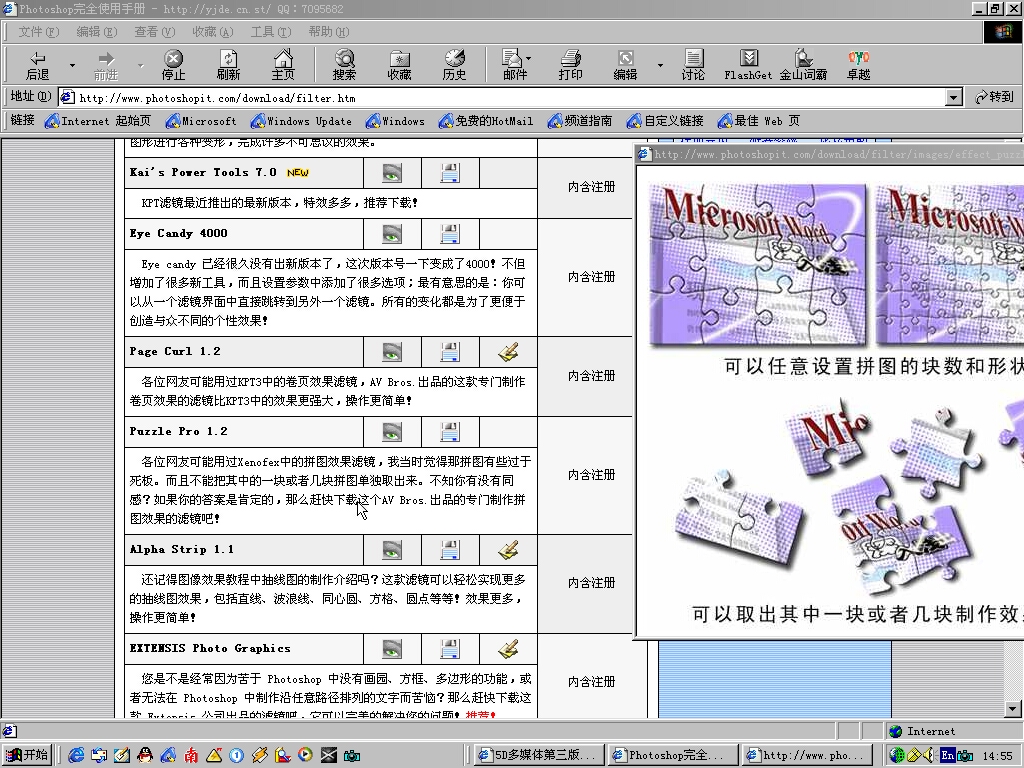The width and height of the screenshot is (1024, 768).
Task: Preview EXTENSIS Photo Graphics via eye icon
Action: coord(392,649)
